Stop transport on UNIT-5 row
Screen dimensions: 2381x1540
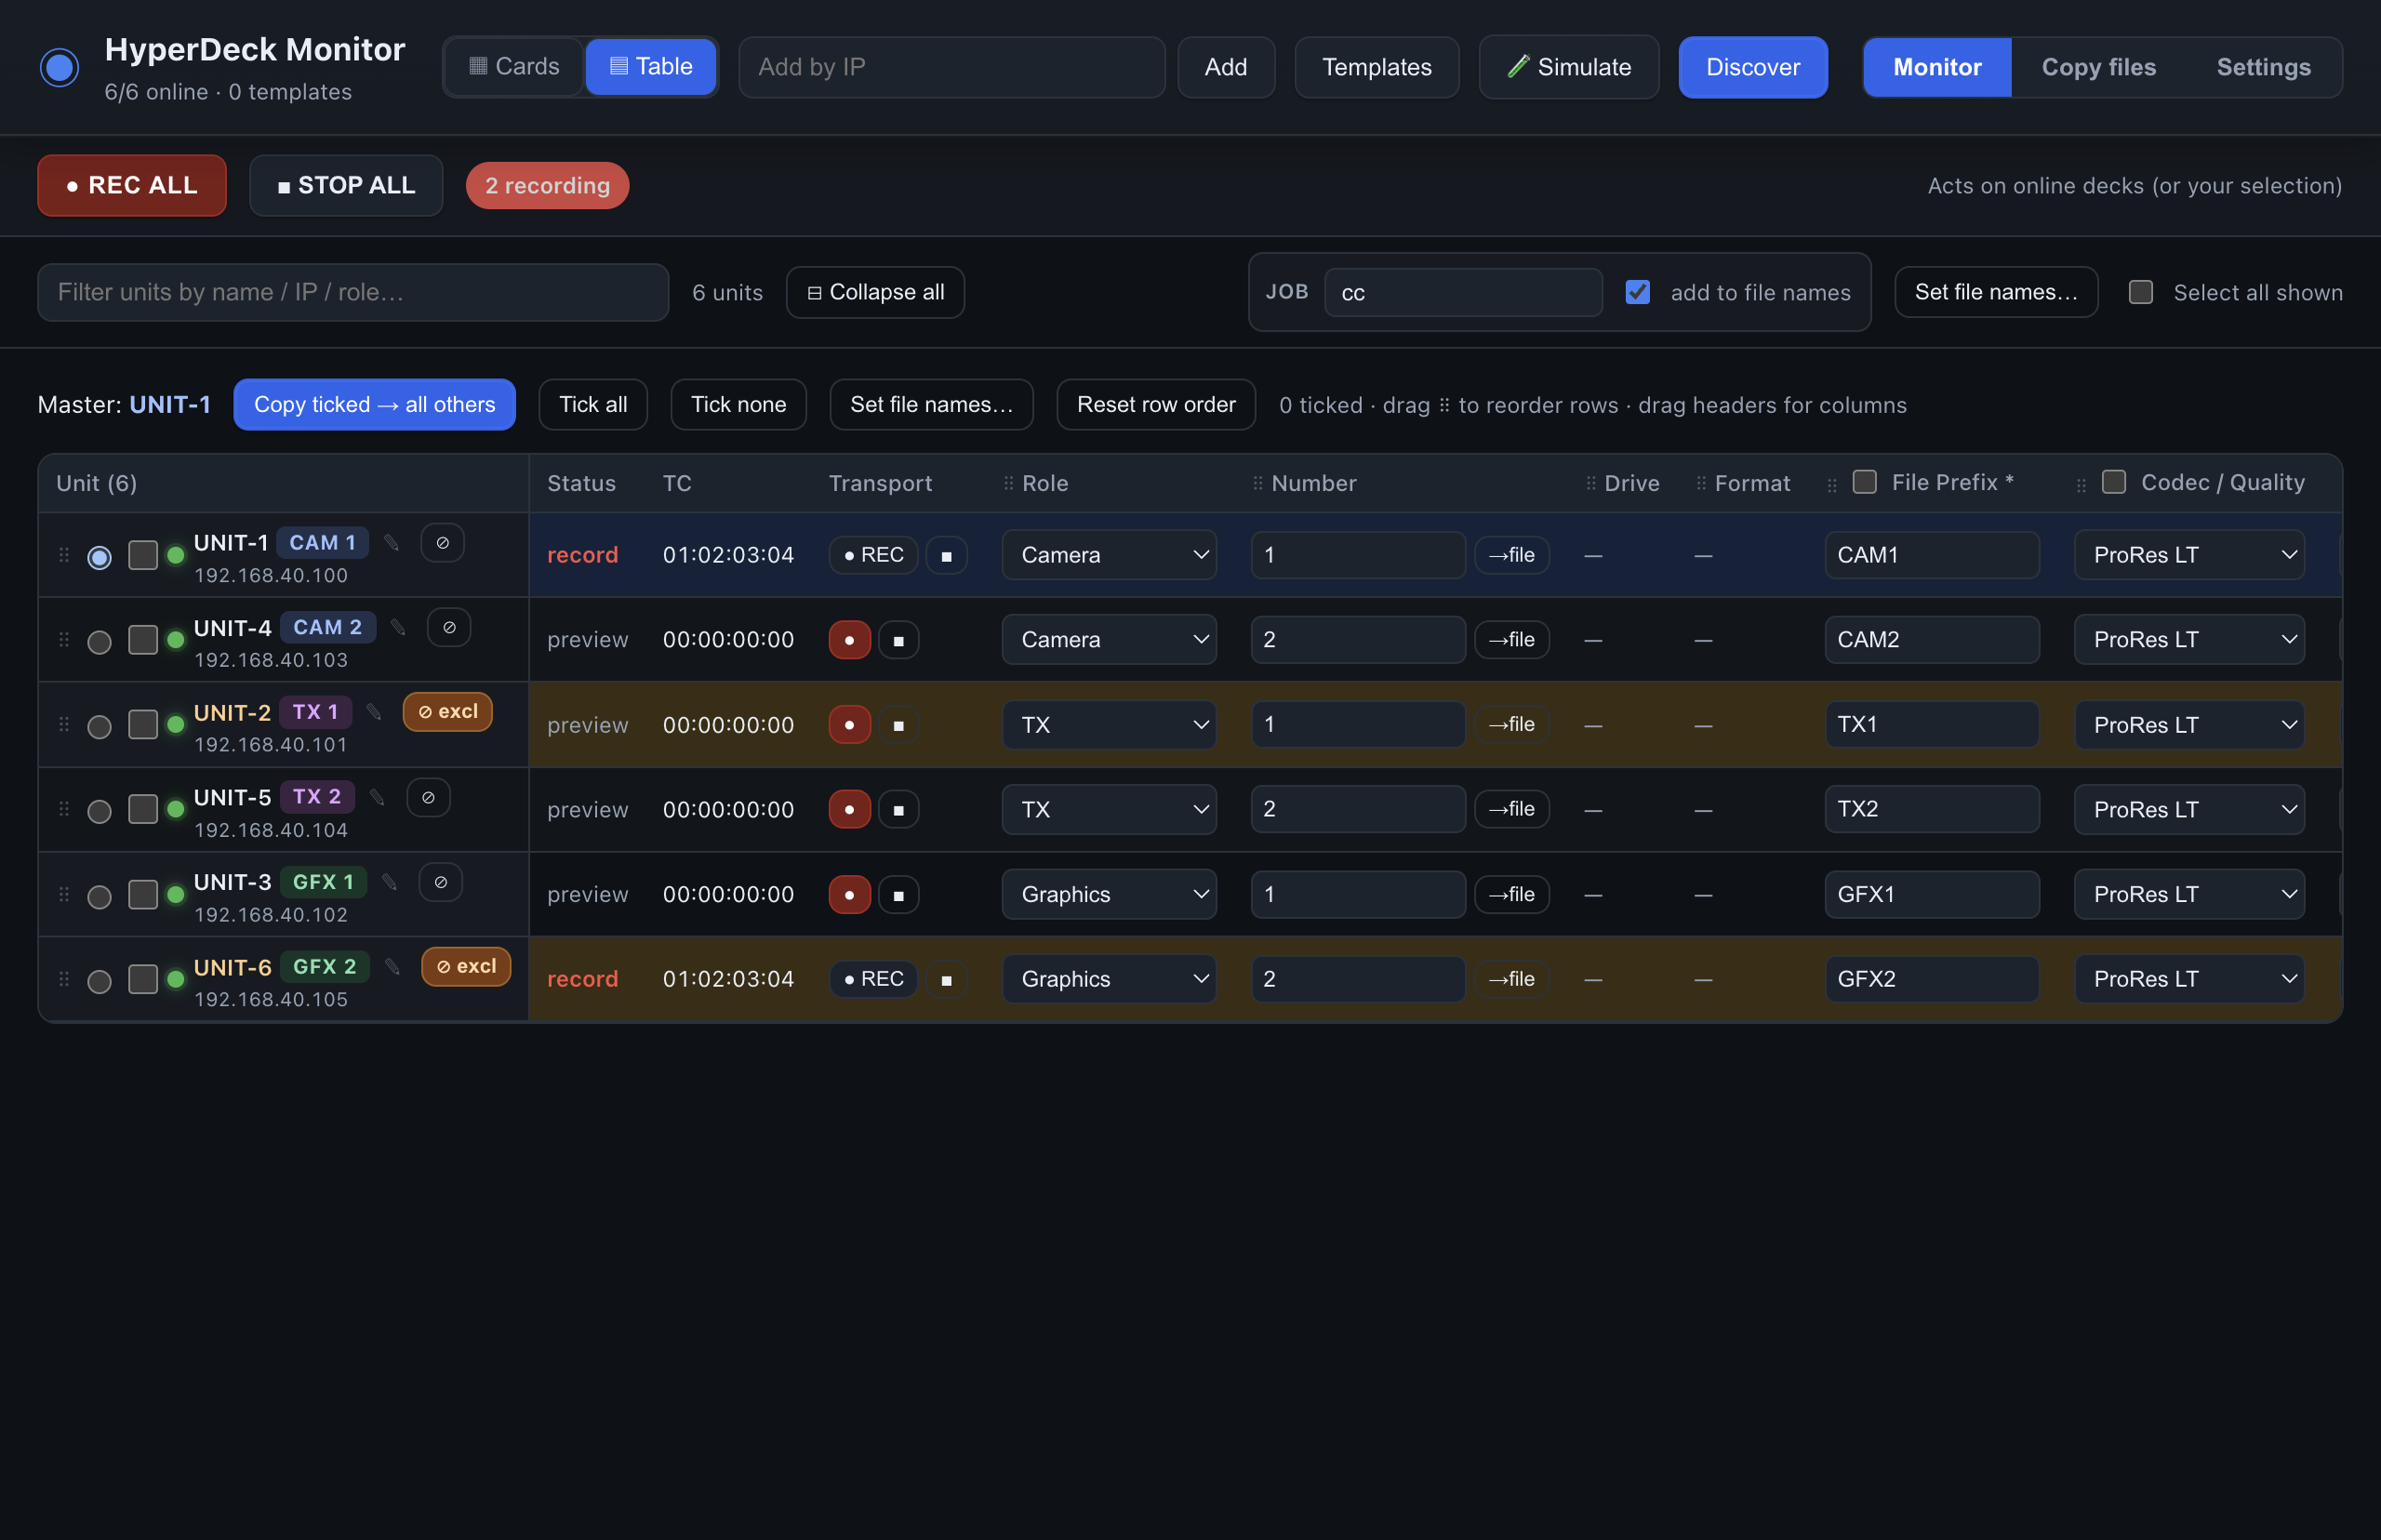(x=898, y=809)
